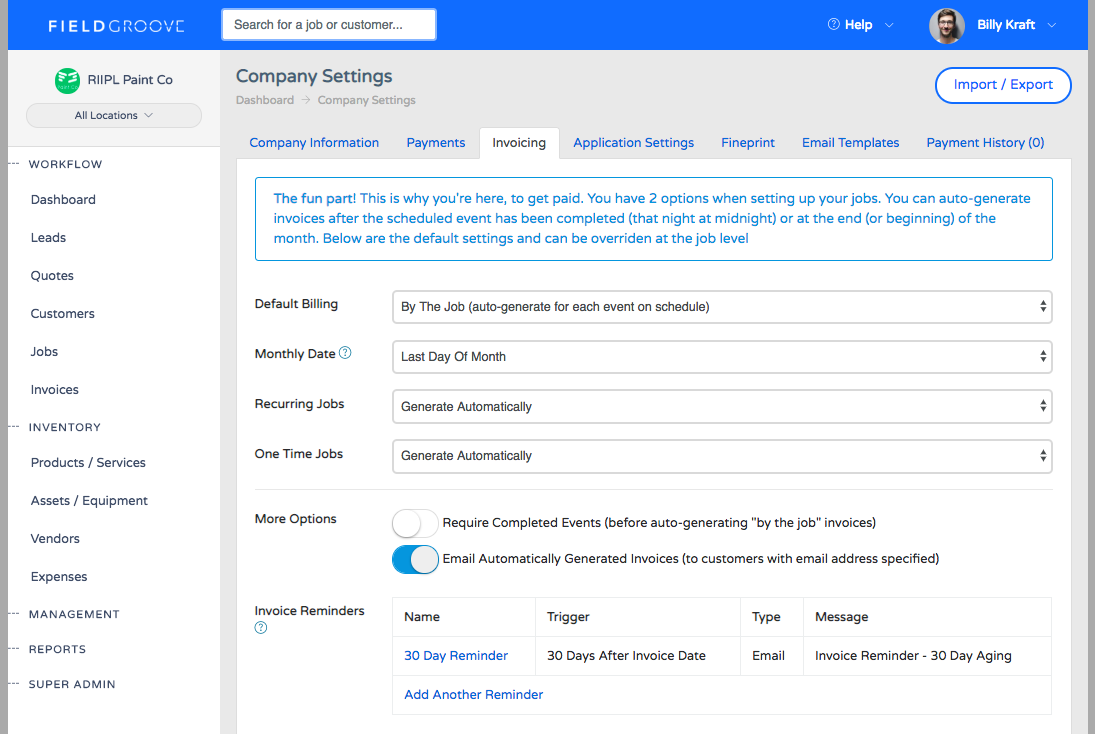This screenshot has height=734, width=1095.
Task: Click the Invoice Reminders help icon
Action: 260,628
